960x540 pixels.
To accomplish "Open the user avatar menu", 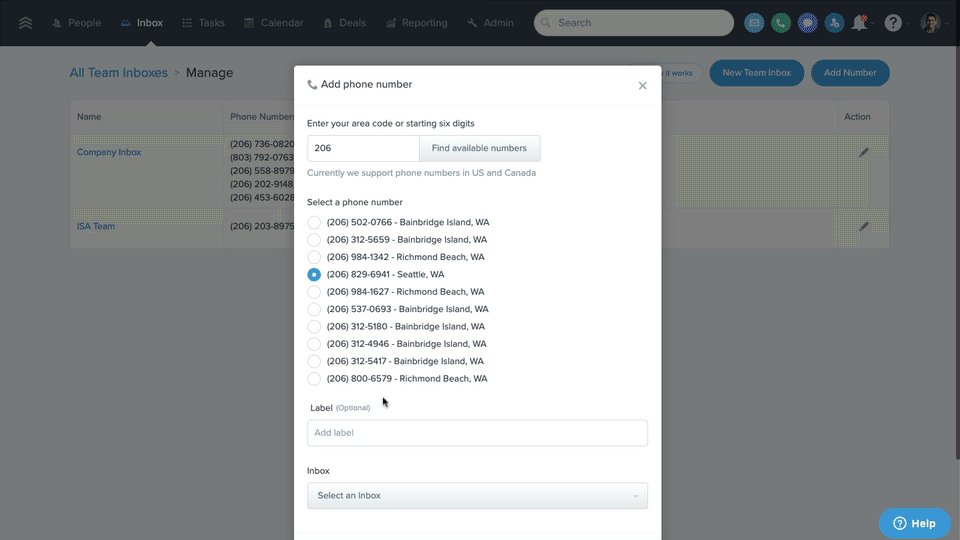I will coord(931,23).
